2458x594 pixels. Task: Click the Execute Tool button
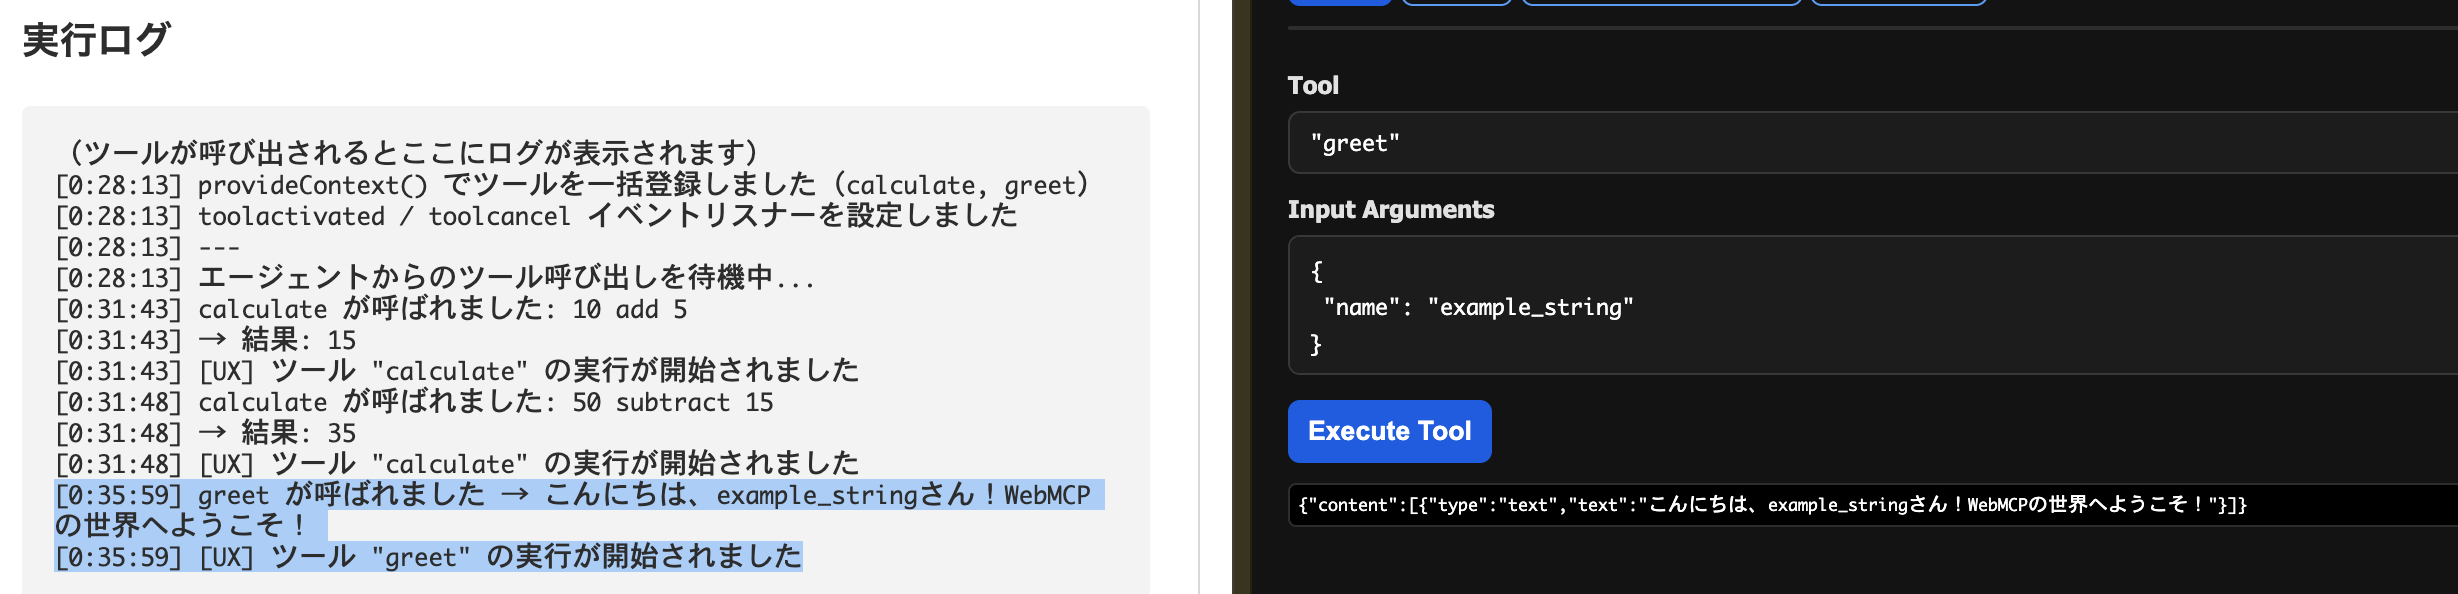[1389, 431]
